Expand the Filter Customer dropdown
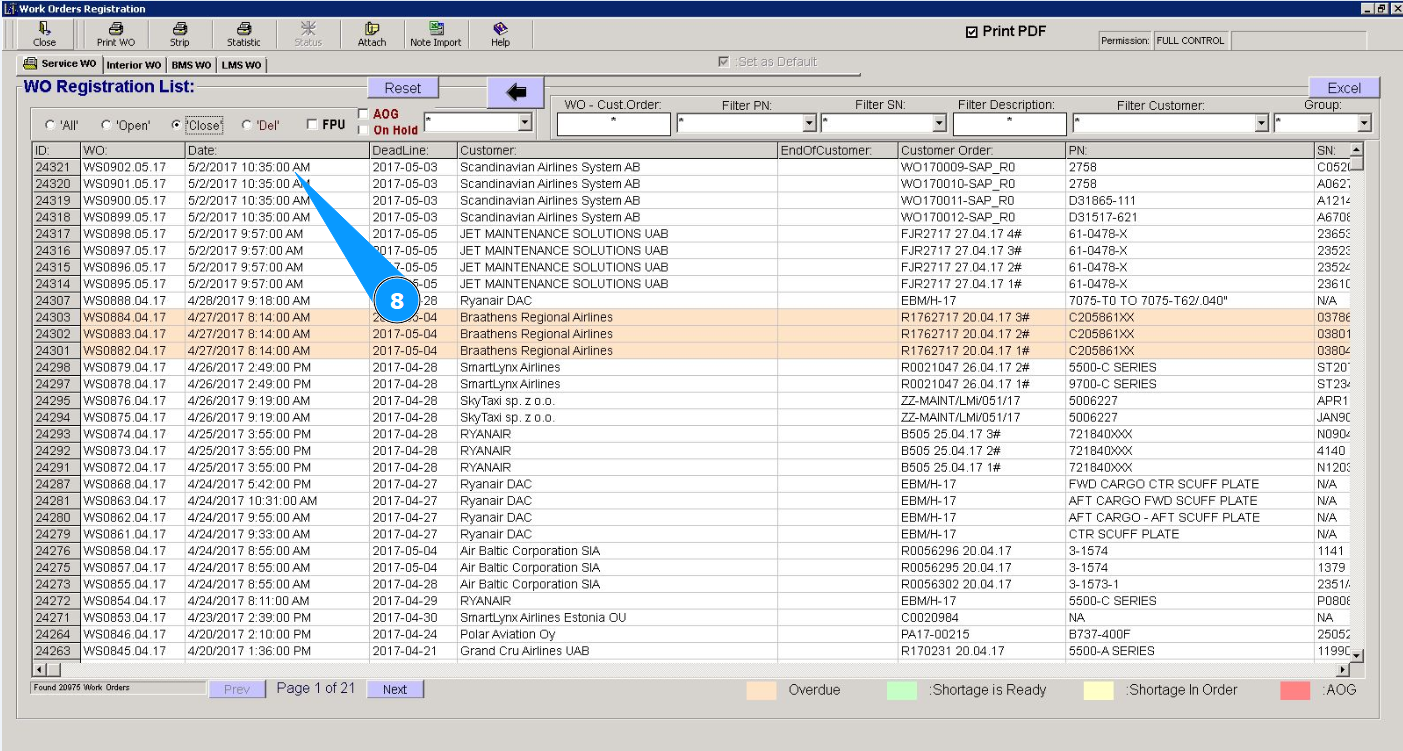 click(1262, 124)
